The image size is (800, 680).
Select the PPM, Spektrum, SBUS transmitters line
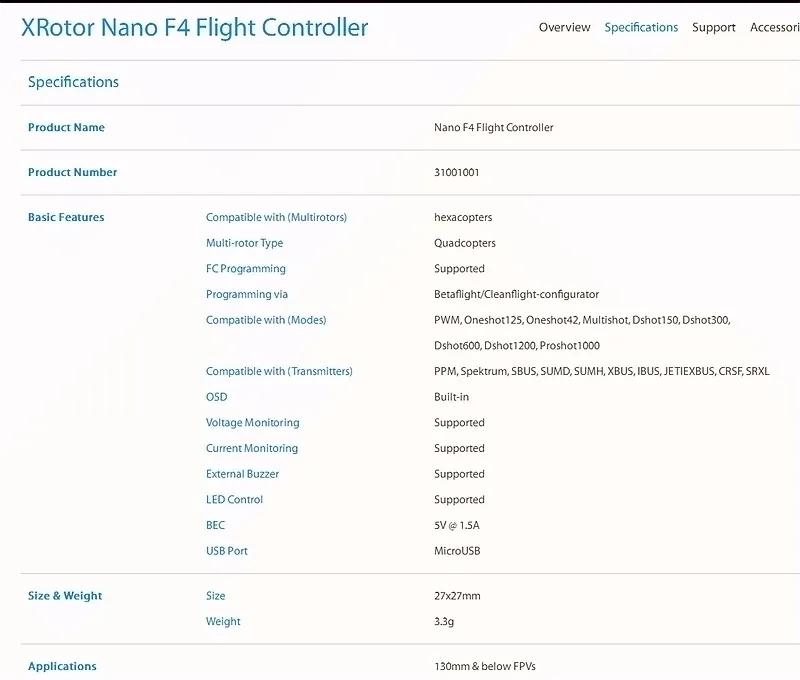[x=602, y=371]
